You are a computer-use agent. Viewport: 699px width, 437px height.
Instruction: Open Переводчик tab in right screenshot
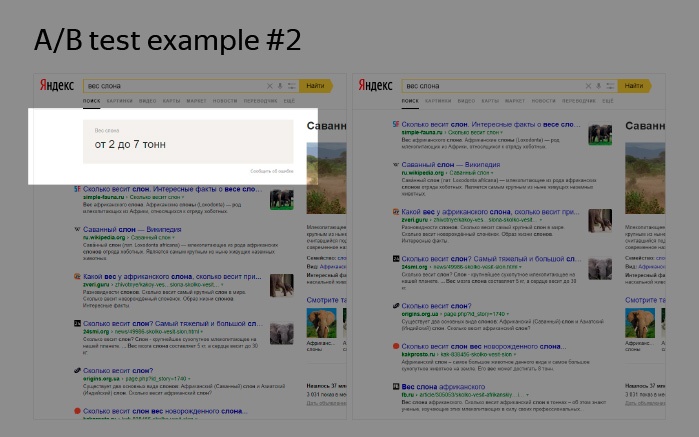pyautogui.click(x=580, y=101)
